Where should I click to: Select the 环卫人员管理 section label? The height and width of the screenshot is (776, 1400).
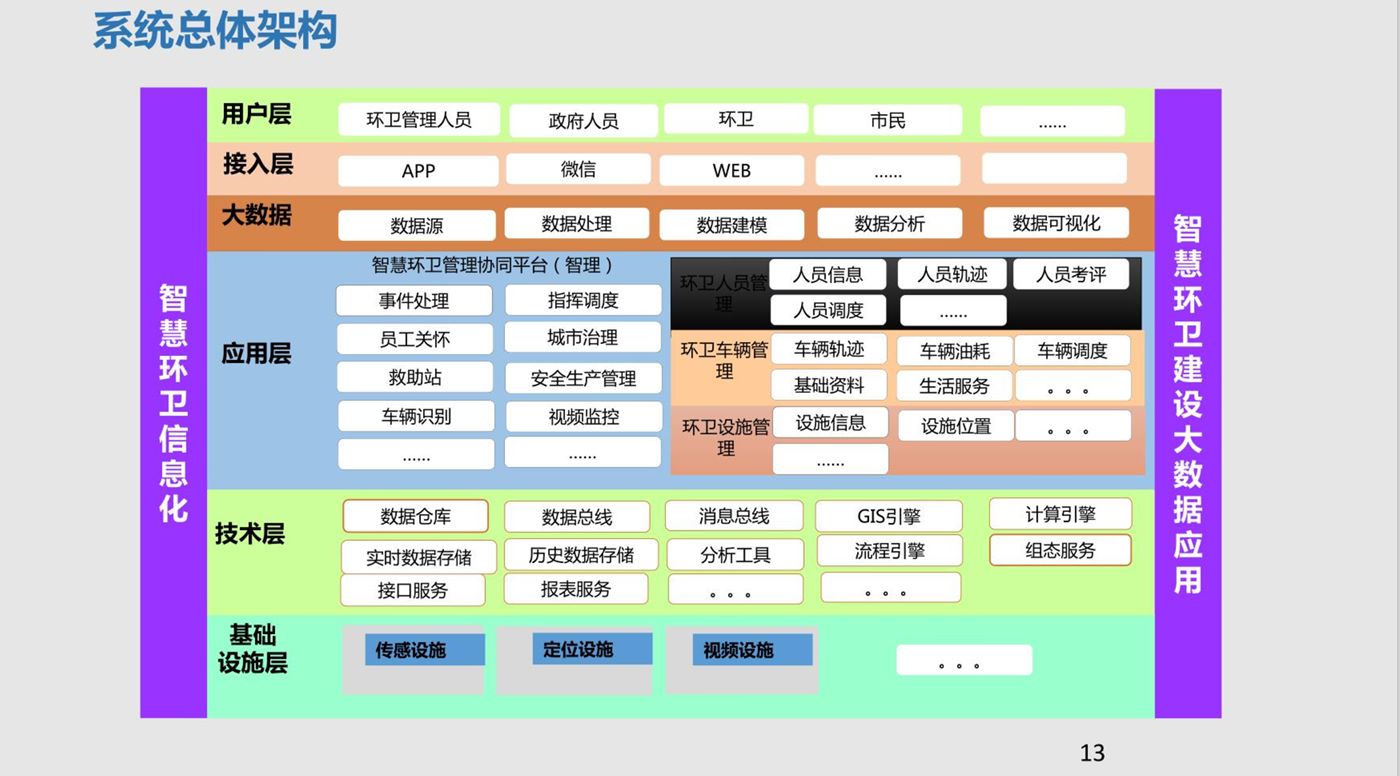(724, 293)
